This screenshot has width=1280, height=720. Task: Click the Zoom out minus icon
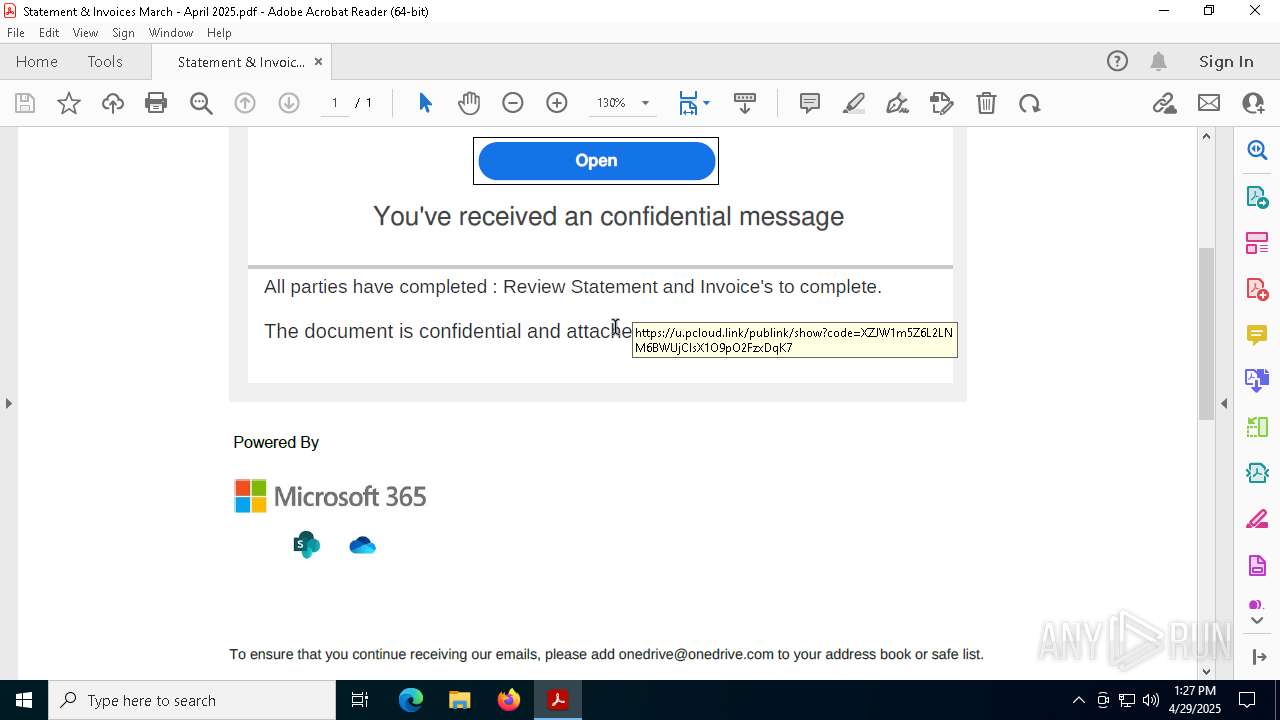pos(513,103)
